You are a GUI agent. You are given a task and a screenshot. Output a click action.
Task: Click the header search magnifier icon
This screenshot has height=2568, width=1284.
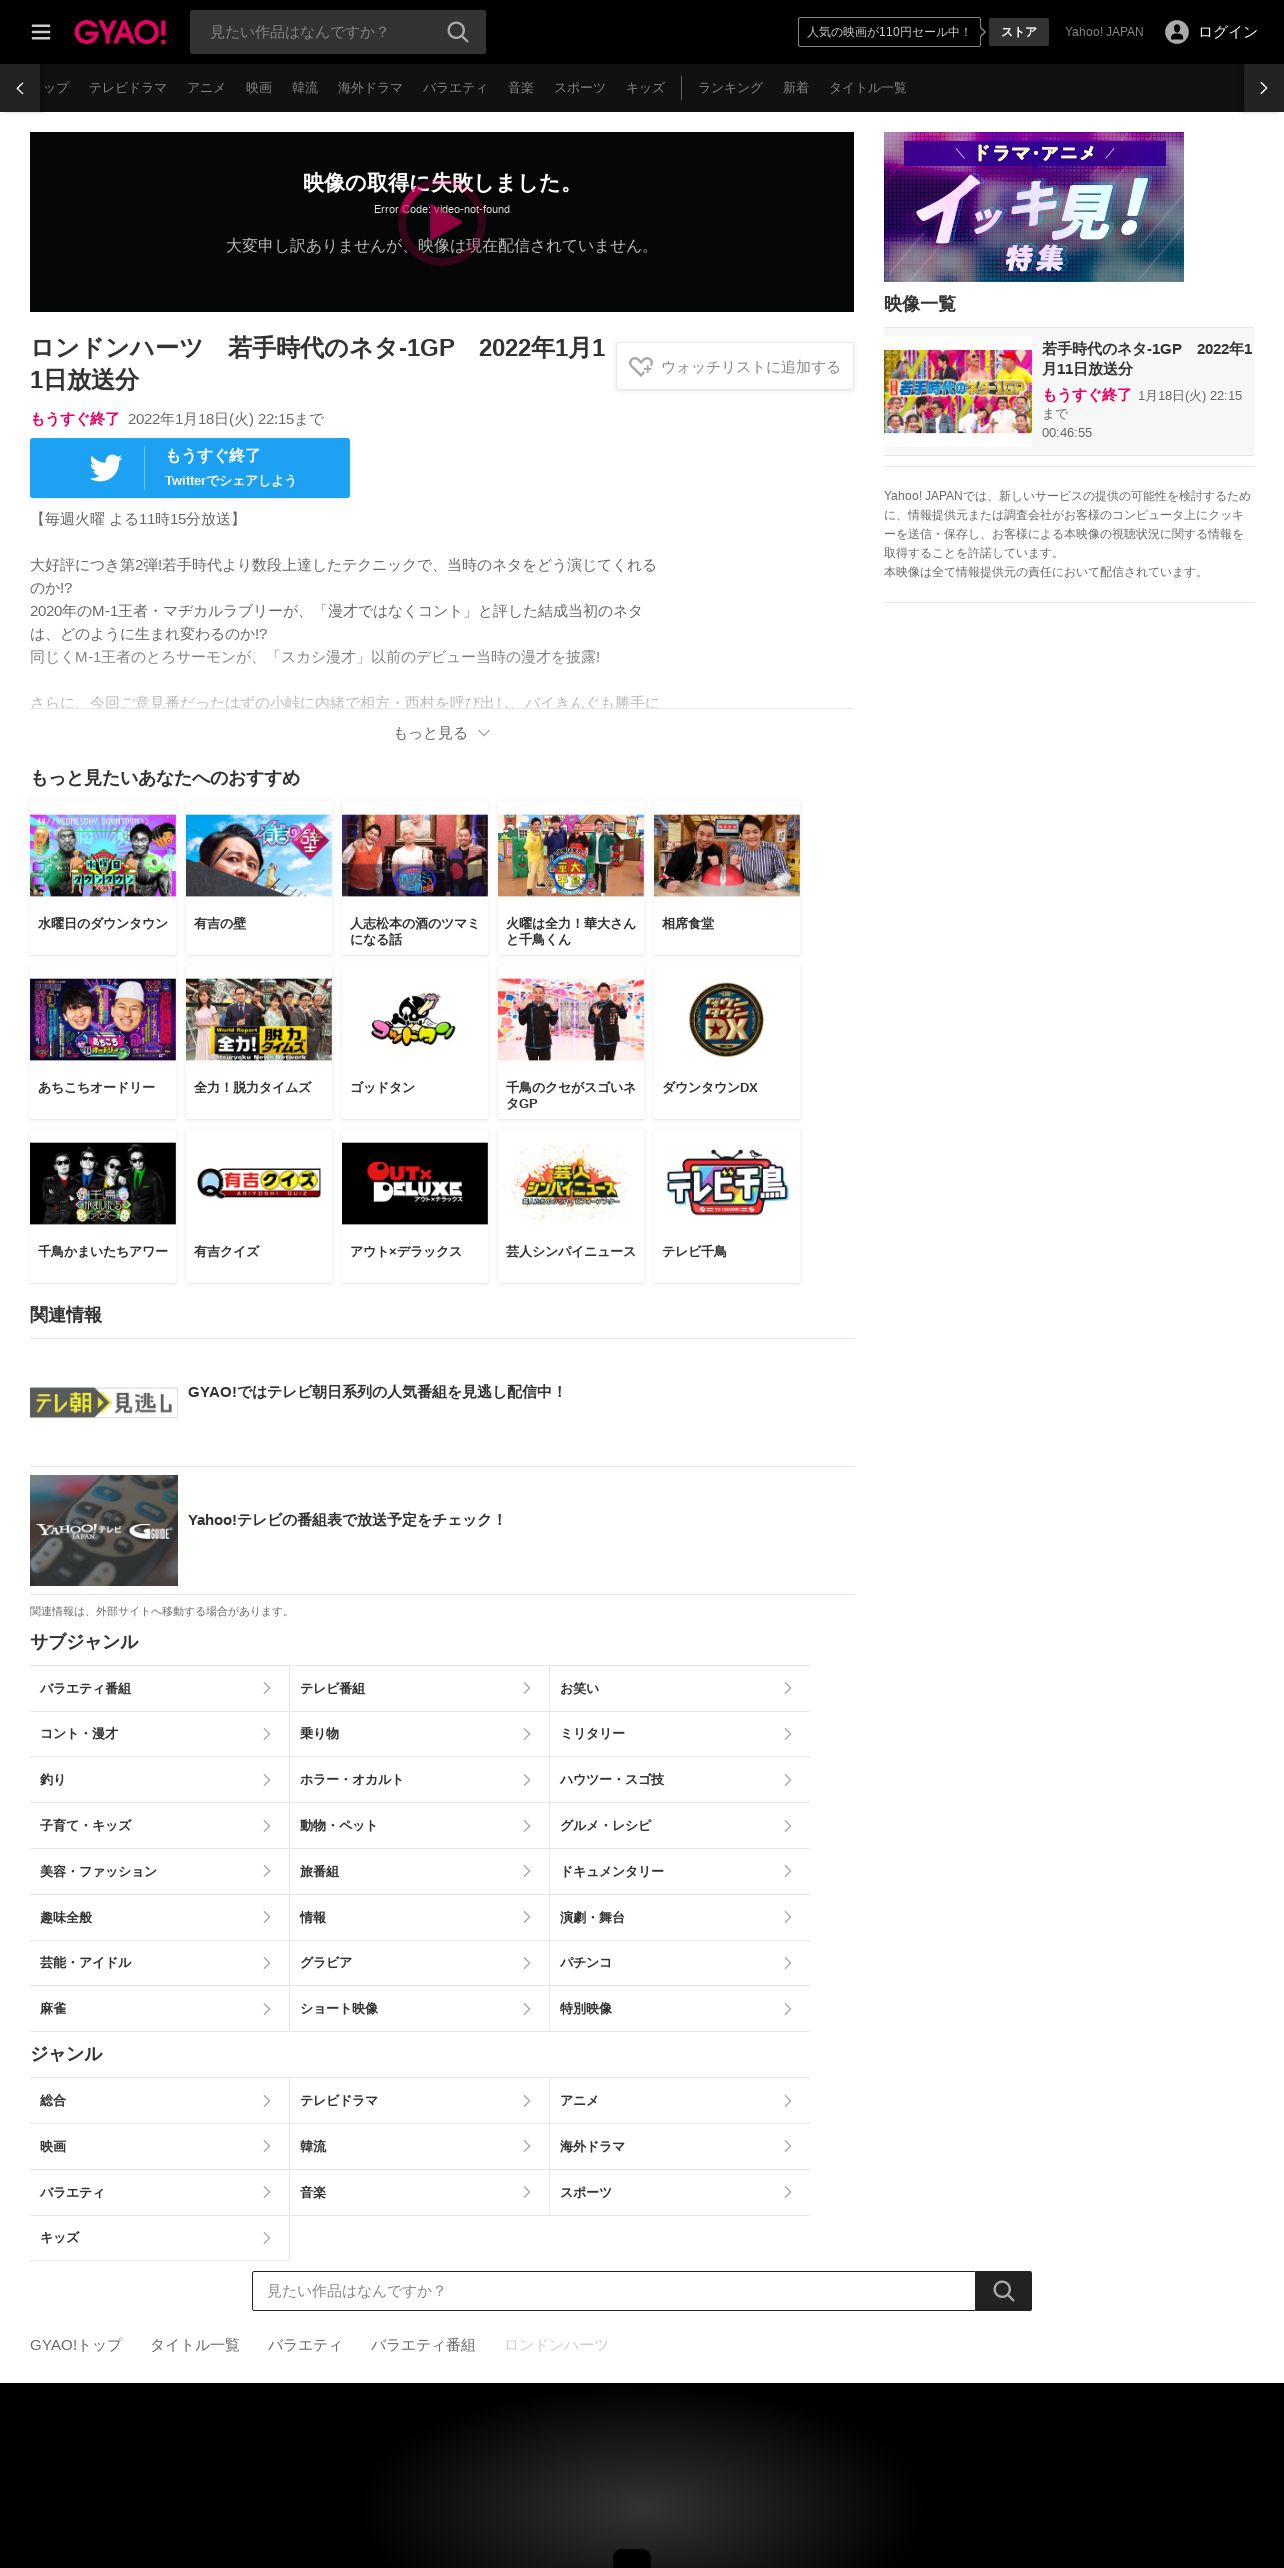(458, 32)
